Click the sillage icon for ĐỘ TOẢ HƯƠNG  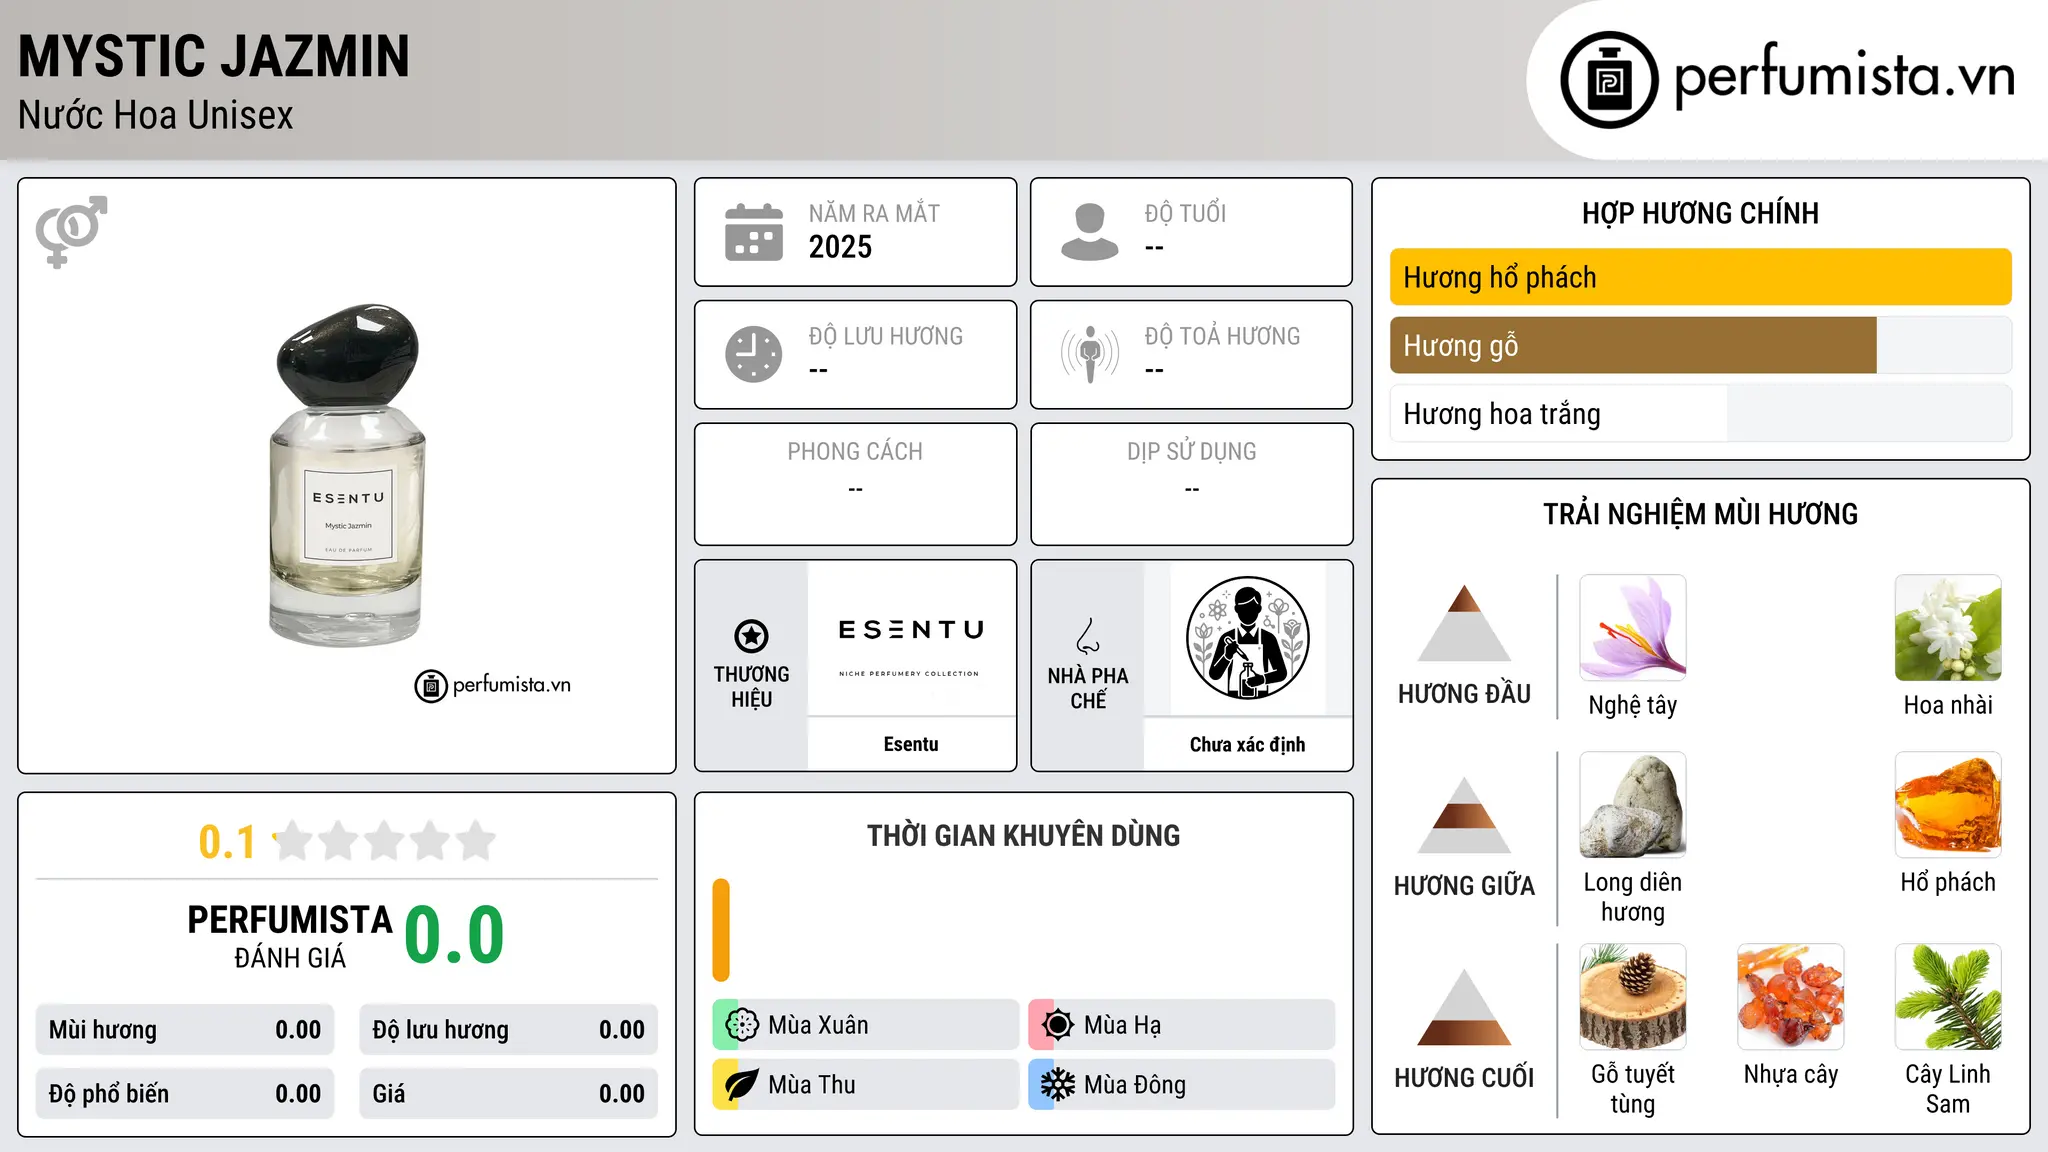pyautogui.click(x=1090, y=354)
